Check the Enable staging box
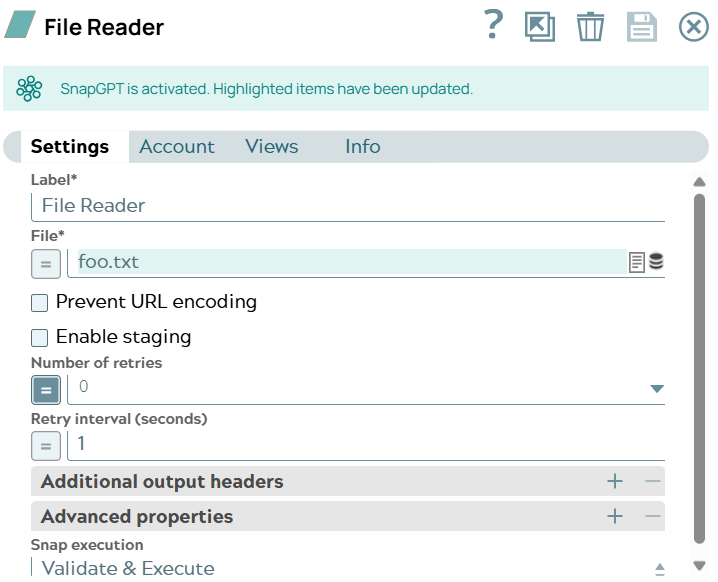 40,337
